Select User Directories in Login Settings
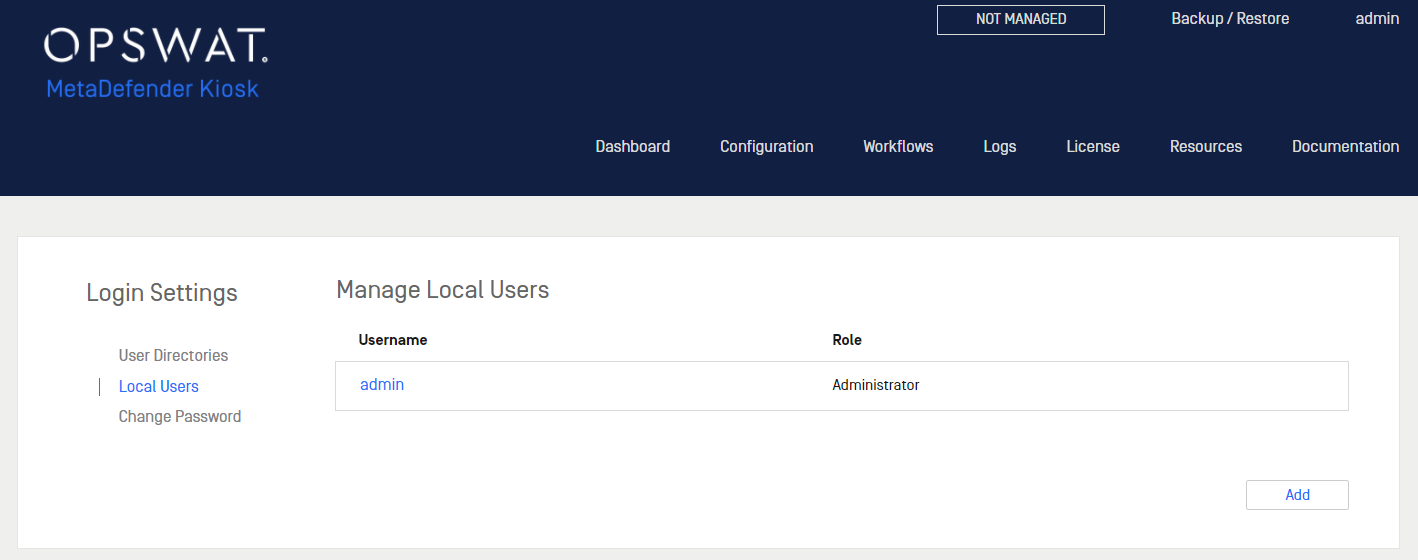This screenshot has width=1418, height=560. point(173,356)
